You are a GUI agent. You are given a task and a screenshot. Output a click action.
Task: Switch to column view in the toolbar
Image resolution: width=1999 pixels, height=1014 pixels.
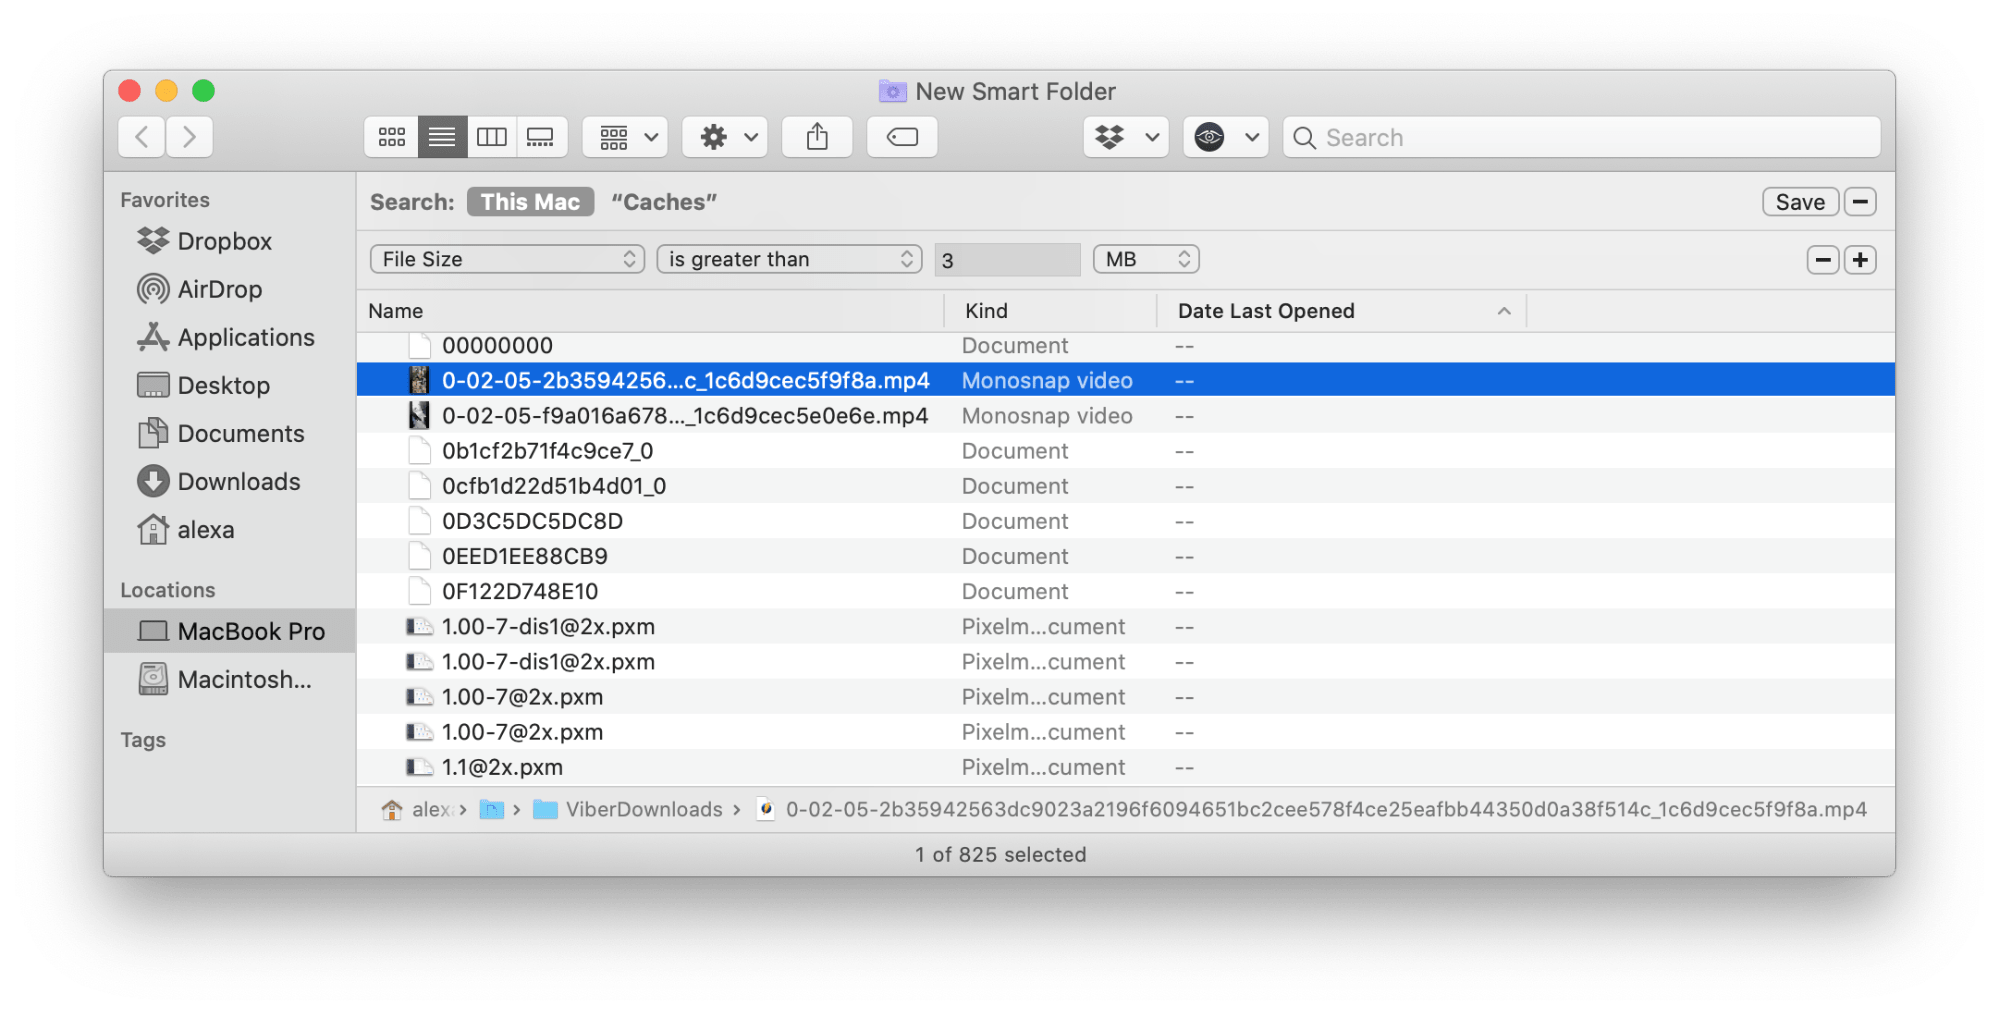491,136
